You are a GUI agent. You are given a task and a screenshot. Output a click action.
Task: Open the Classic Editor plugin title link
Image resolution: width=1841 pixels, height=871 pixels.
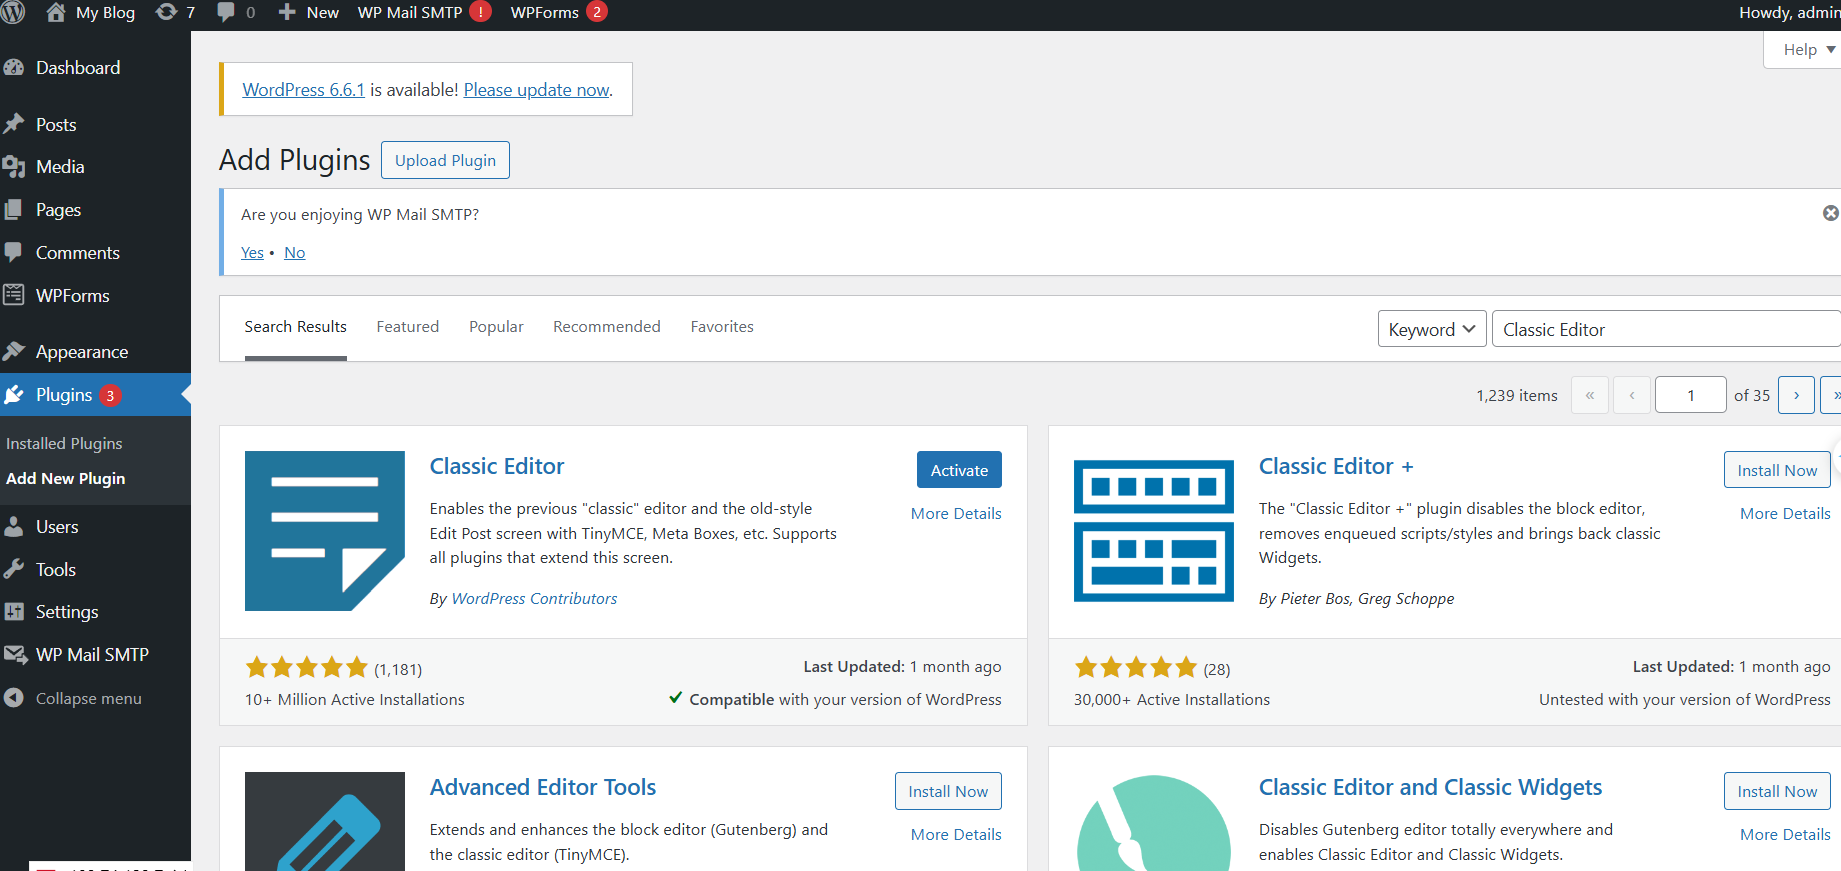coord(497,466)
